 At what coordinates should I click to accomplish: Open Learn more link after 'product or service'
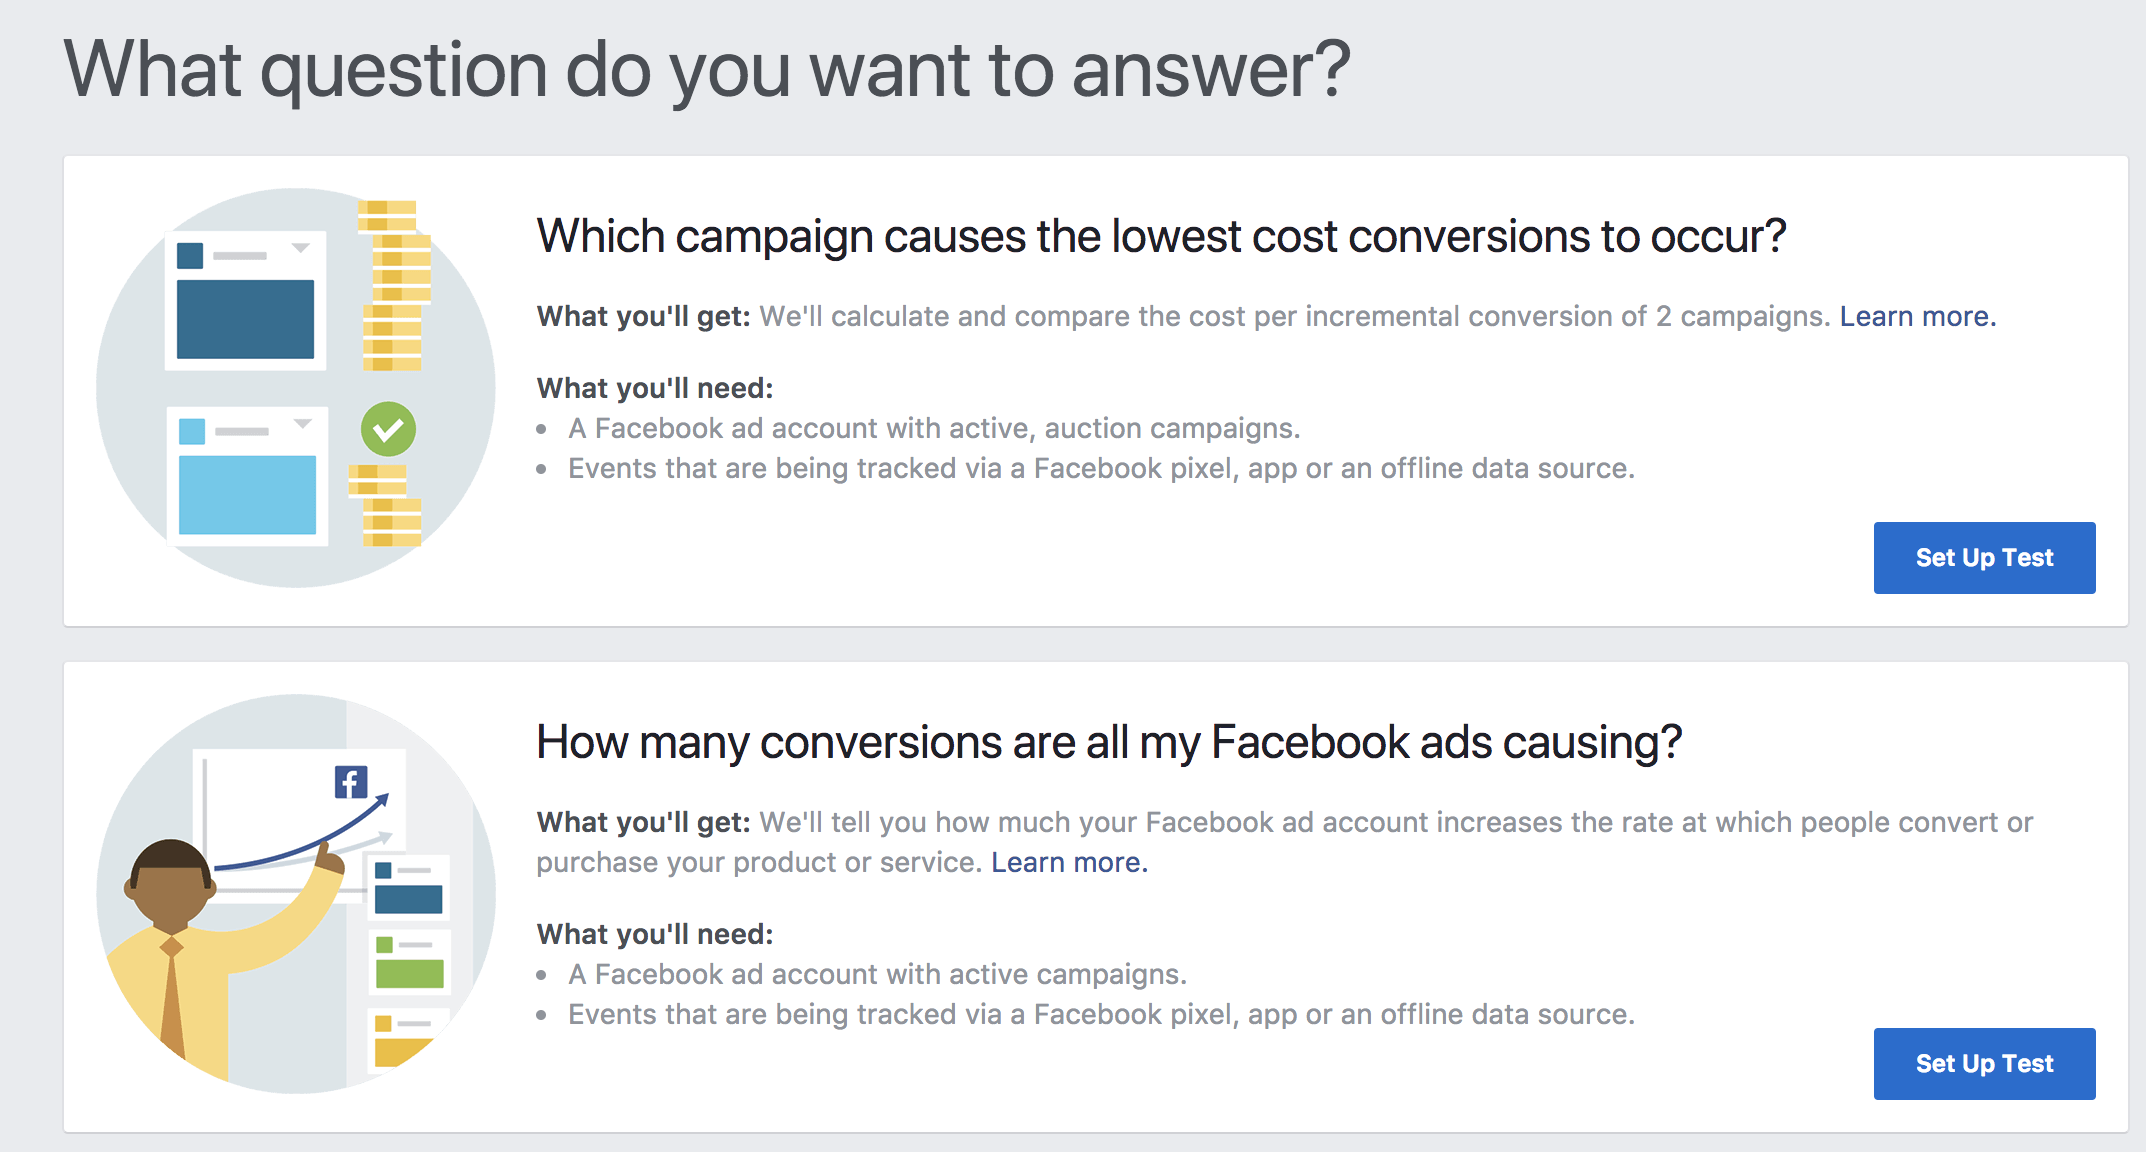point(1069,862)
